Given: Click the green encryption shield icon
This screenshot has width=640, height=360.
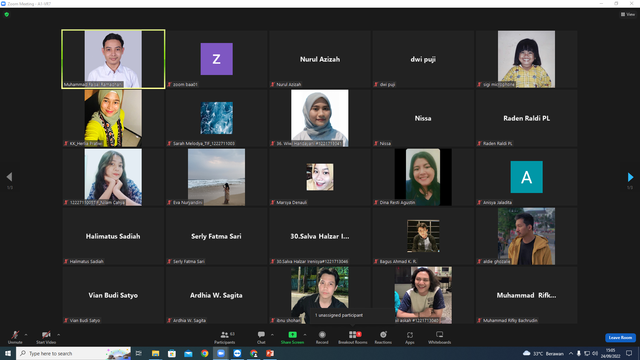Looking at the screenshot, I should coord(7,14).
